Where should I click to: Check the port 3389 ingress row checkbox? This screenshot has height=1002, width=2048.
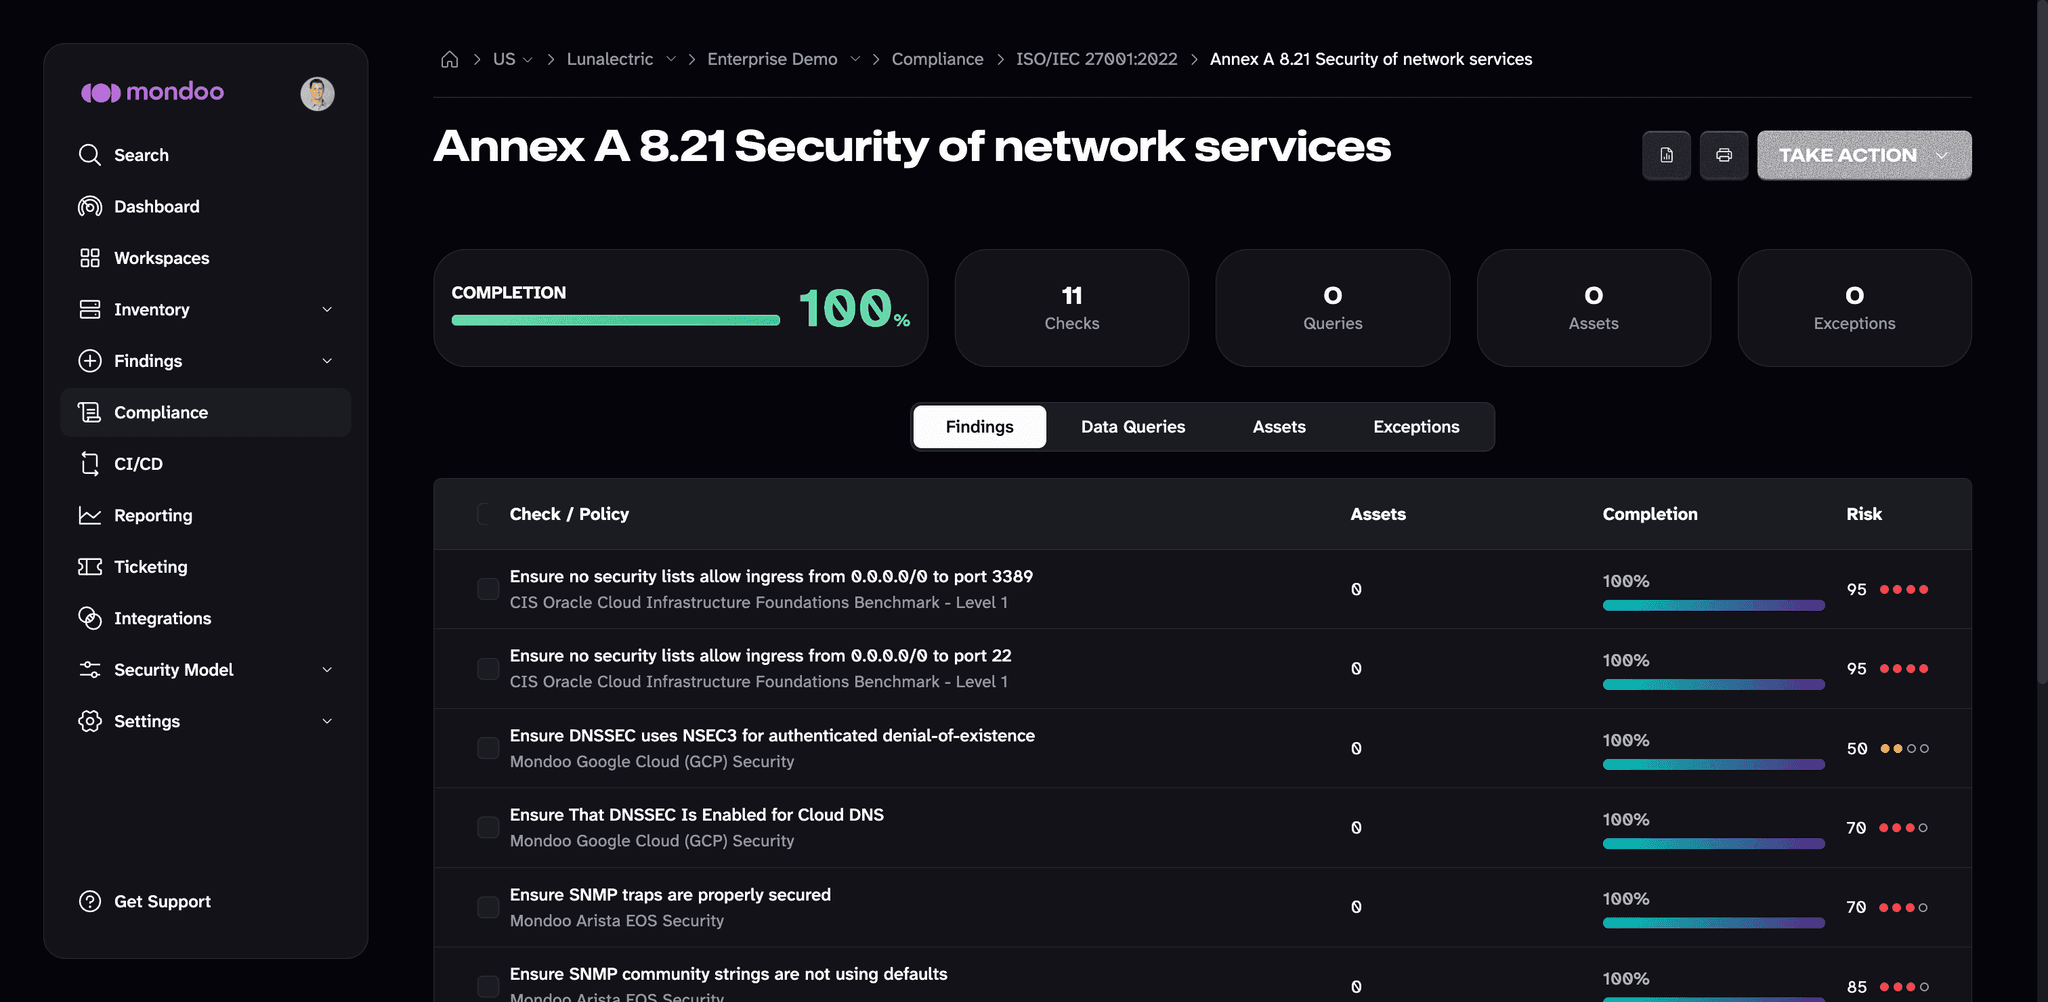coord(488,589)
